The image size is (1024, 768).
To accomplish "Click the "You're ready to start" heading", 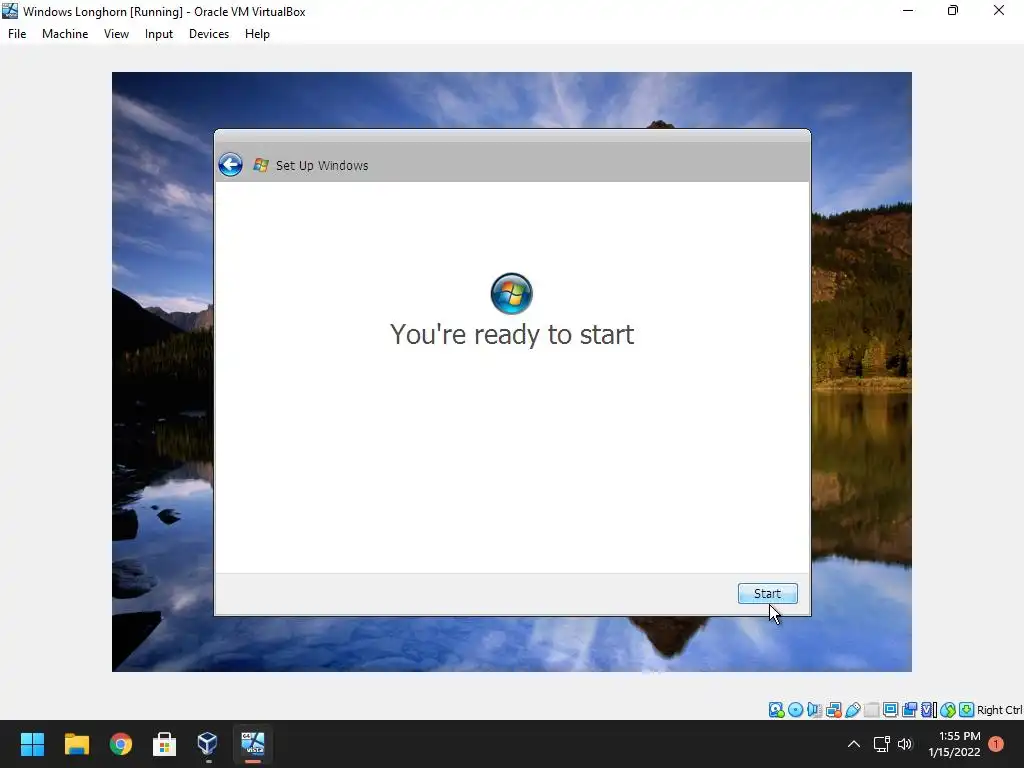I will (x=512, y=334).
